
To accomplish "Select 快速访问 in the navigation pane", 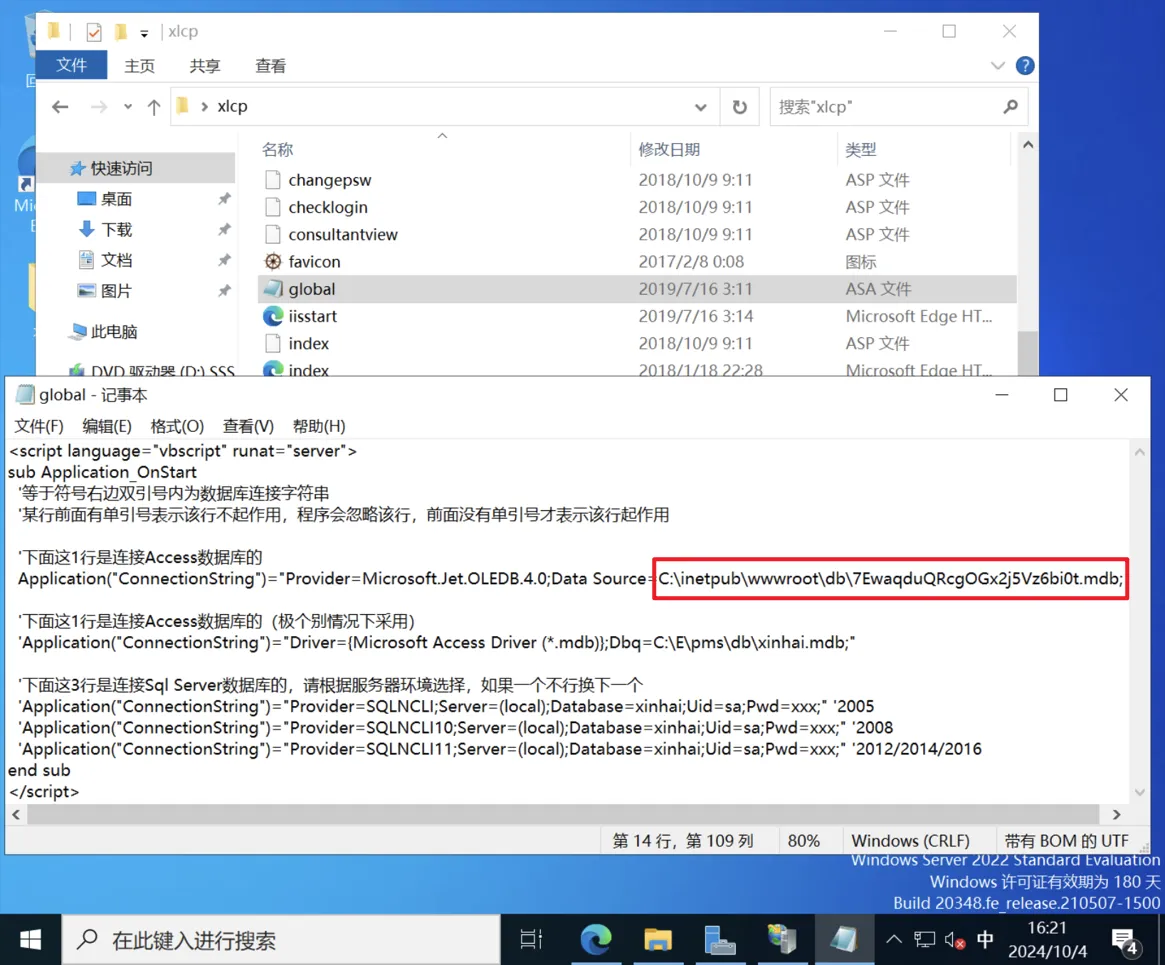I will [x=120, y=169].
